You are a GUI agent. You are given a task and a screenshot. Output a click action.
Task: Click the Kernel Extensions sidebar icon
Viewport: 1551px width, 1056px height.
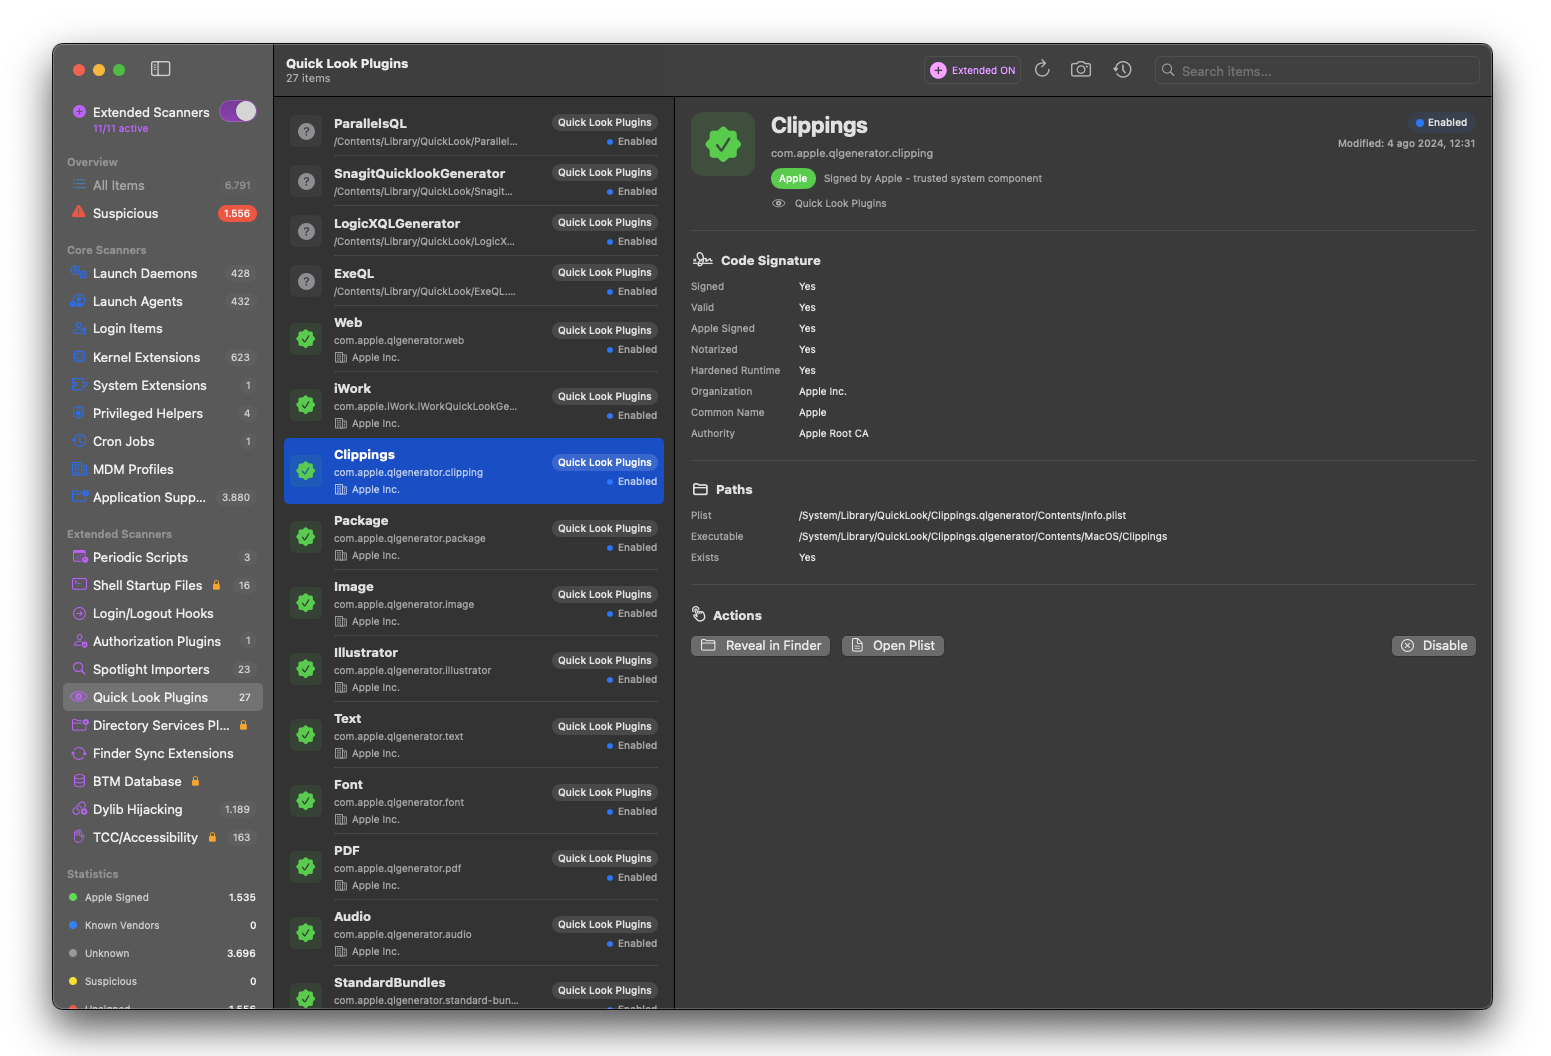click(78, 357)
